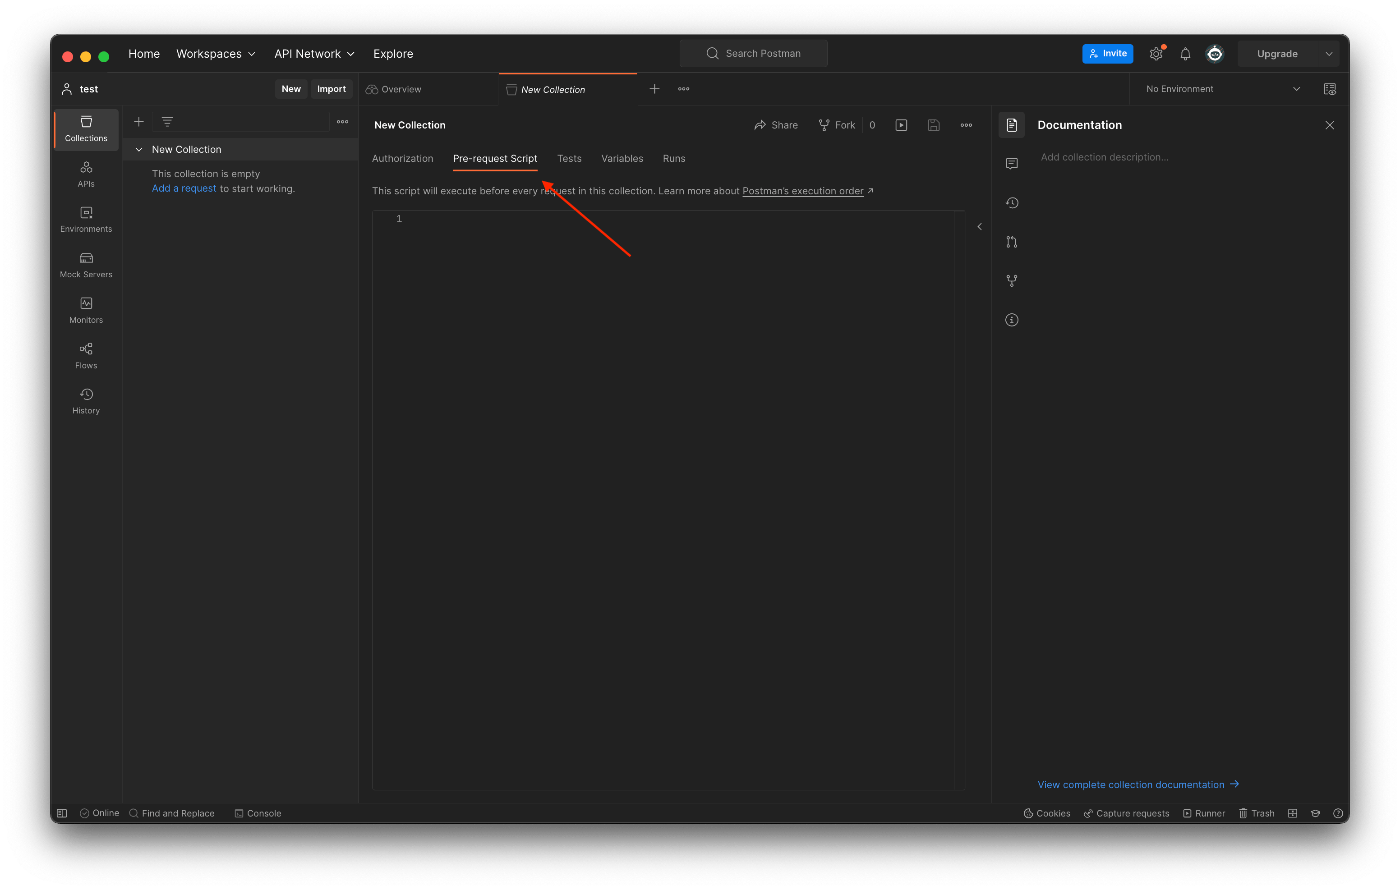The image size is (1400, 890).
Task: Toggle two-pane view icon in status bar
Action: 1292,814
